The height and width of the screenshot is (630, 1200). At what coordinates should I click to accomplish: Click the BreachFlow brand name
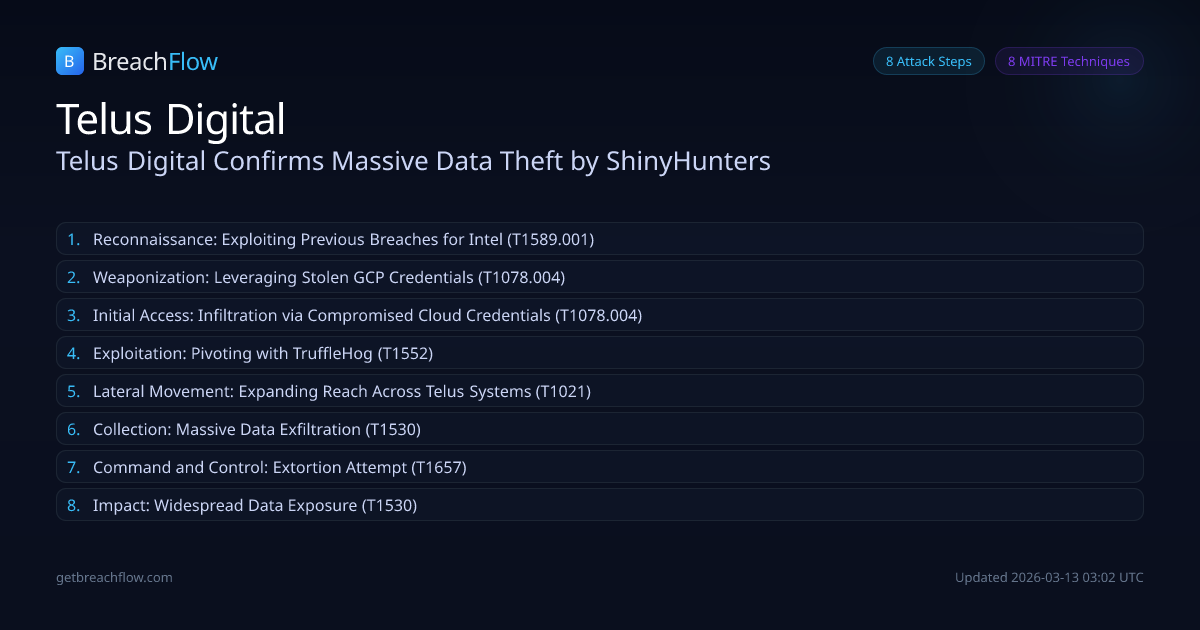pos(155,62)
